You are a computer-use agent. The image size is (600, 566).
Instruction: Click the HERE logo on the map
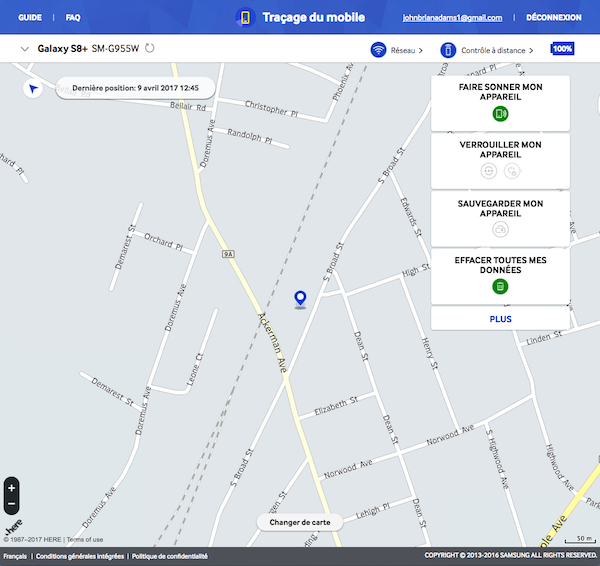(x=14, y=527)
